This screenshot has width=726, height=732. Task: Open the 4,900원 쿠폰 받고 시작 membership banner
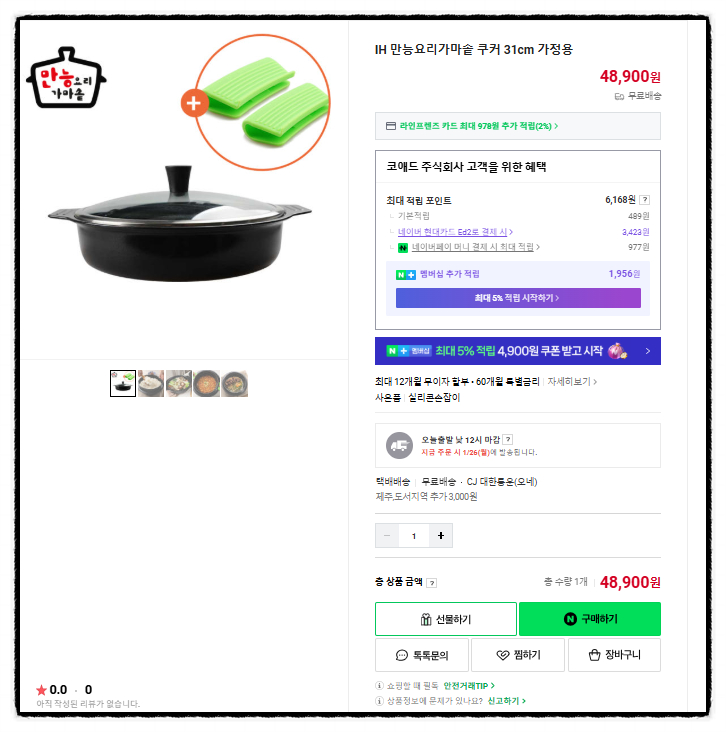pos(518,351)
